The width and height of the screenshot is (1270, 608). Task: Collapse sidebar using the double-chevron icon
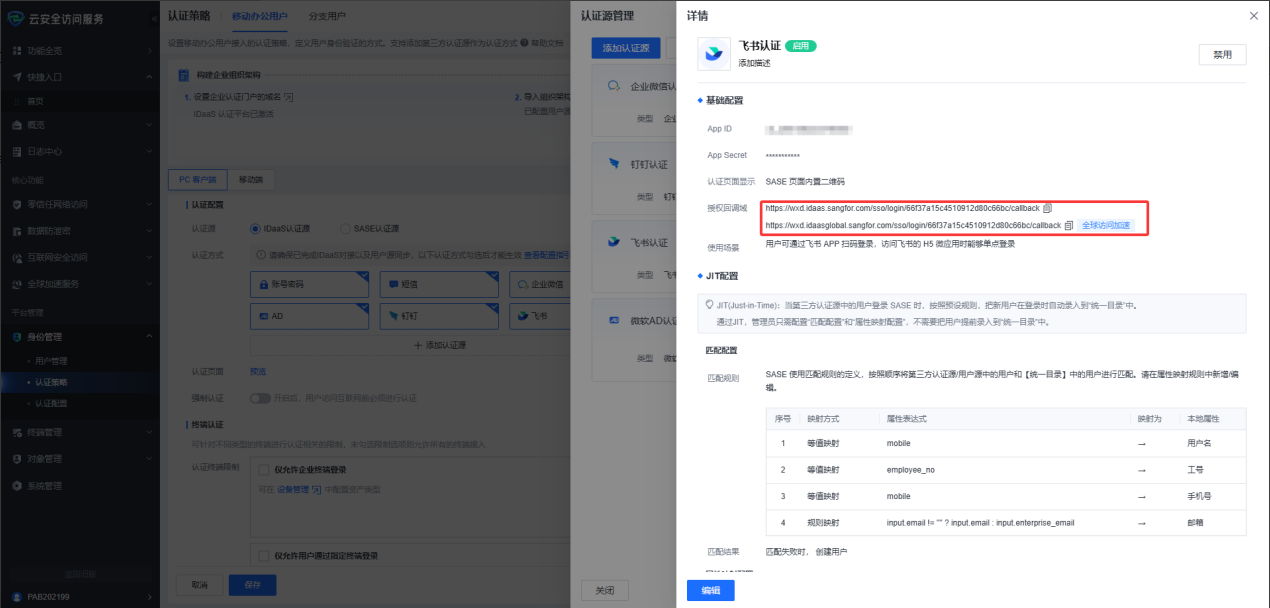tap(152, 18)
